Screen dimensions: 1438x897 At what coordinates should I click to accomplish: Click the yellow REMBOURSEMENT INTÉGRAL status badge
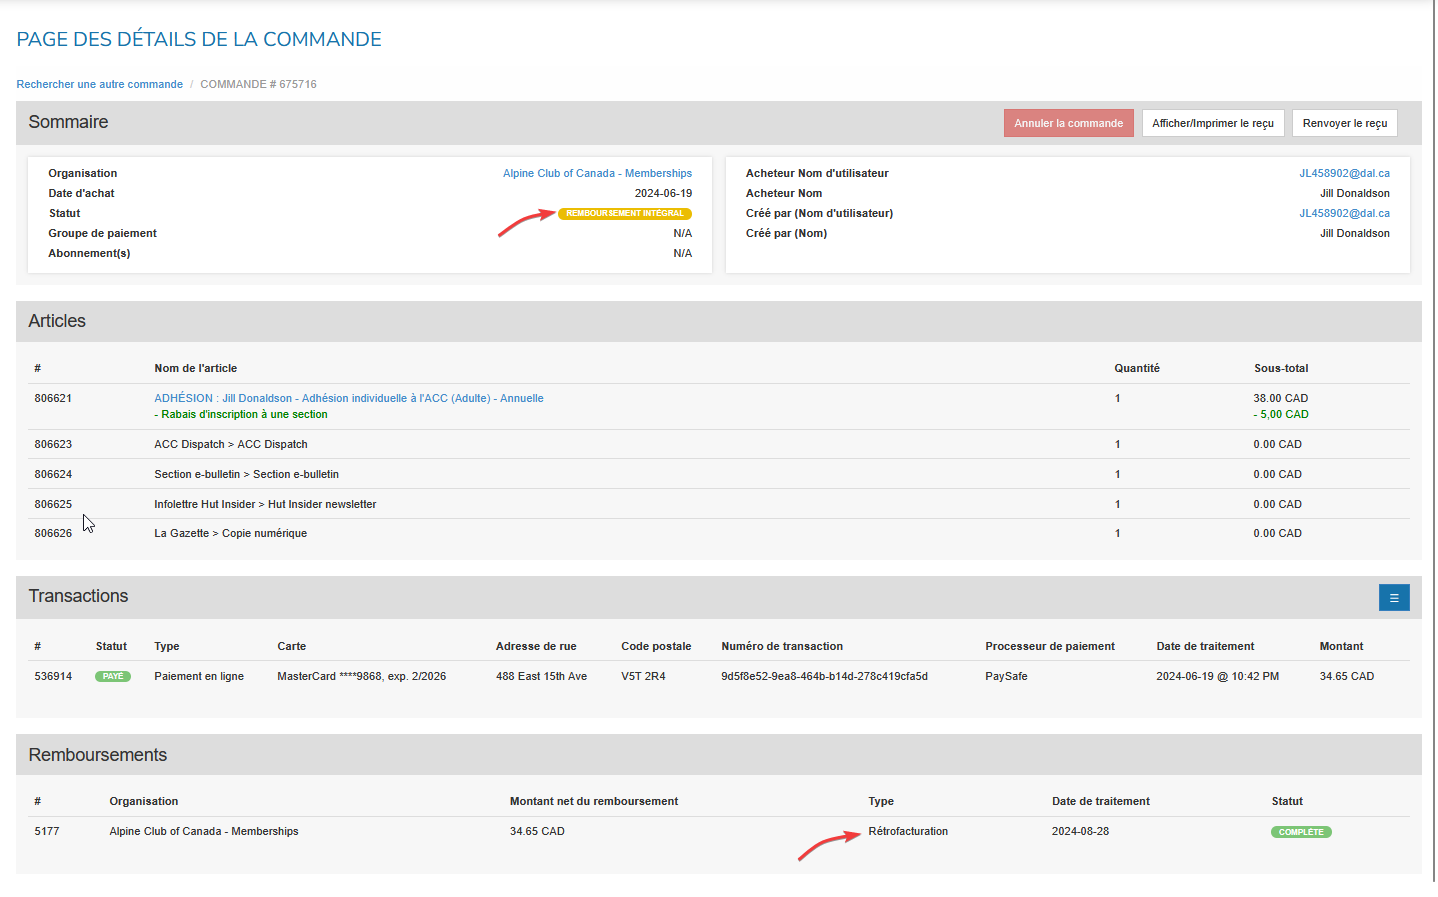point(624,213)
